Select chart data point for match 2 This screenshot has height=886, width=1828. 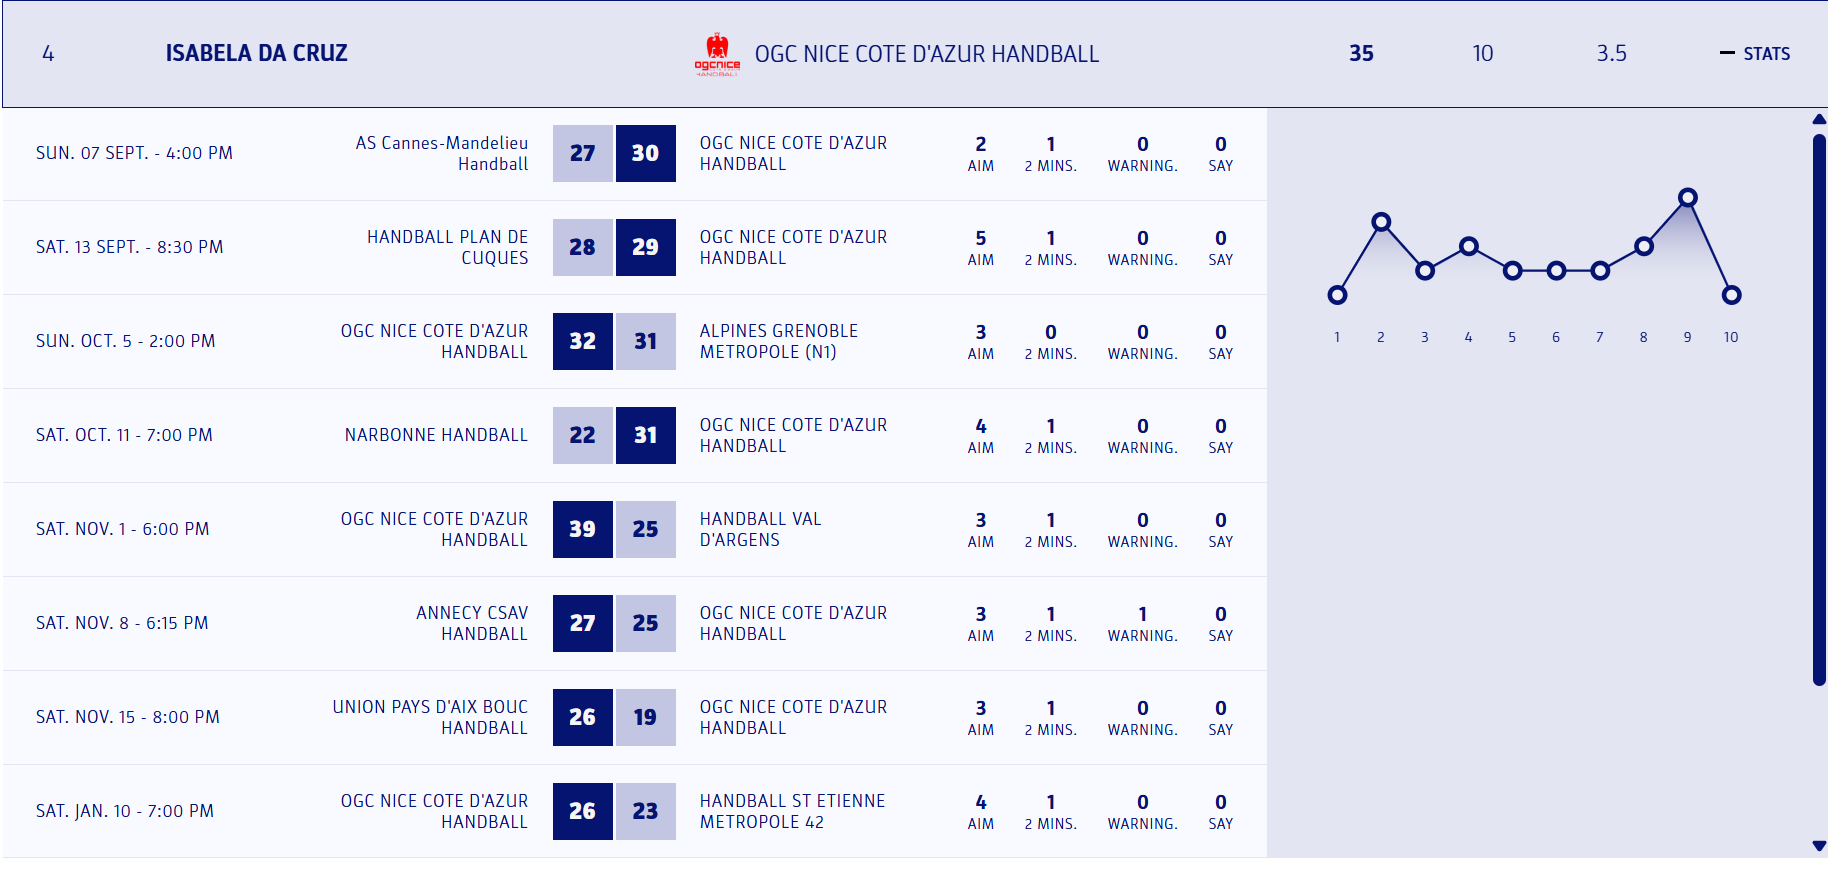click(1381, 222)
